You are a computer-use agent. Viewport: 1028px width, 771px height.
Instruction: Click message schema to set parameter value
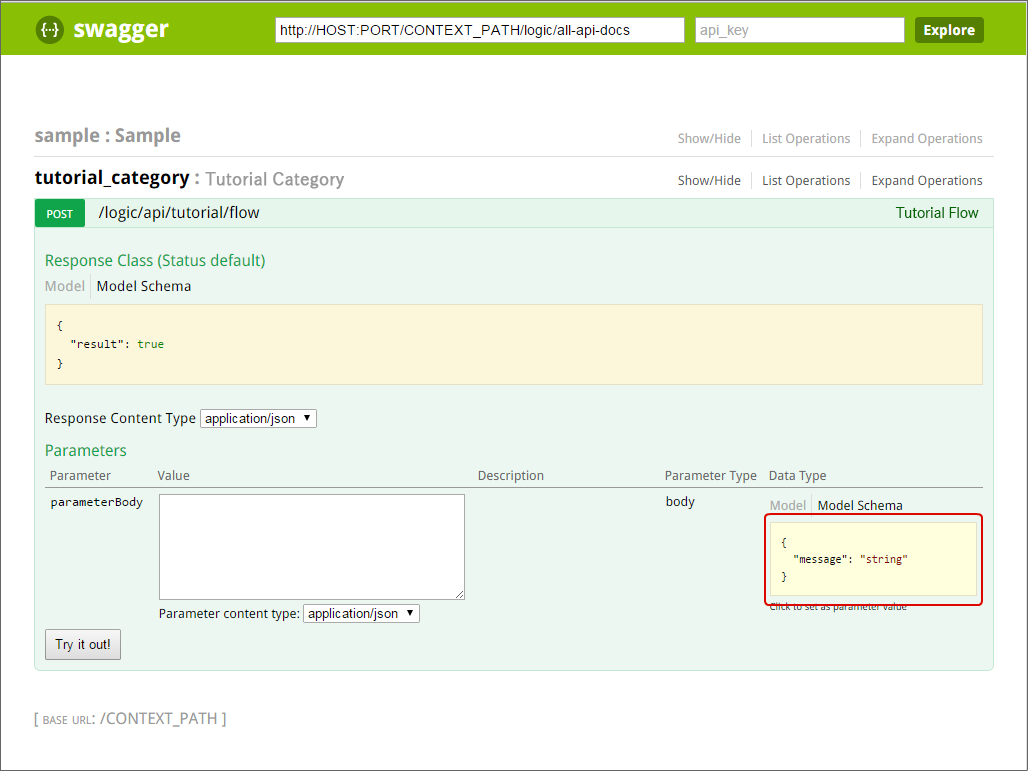873,559
